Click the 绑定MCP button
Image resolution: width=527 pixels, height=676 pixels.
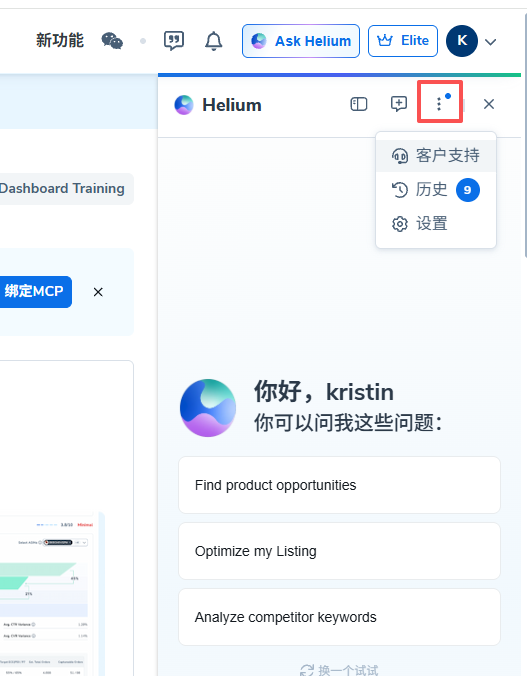(x=35, y=292)
